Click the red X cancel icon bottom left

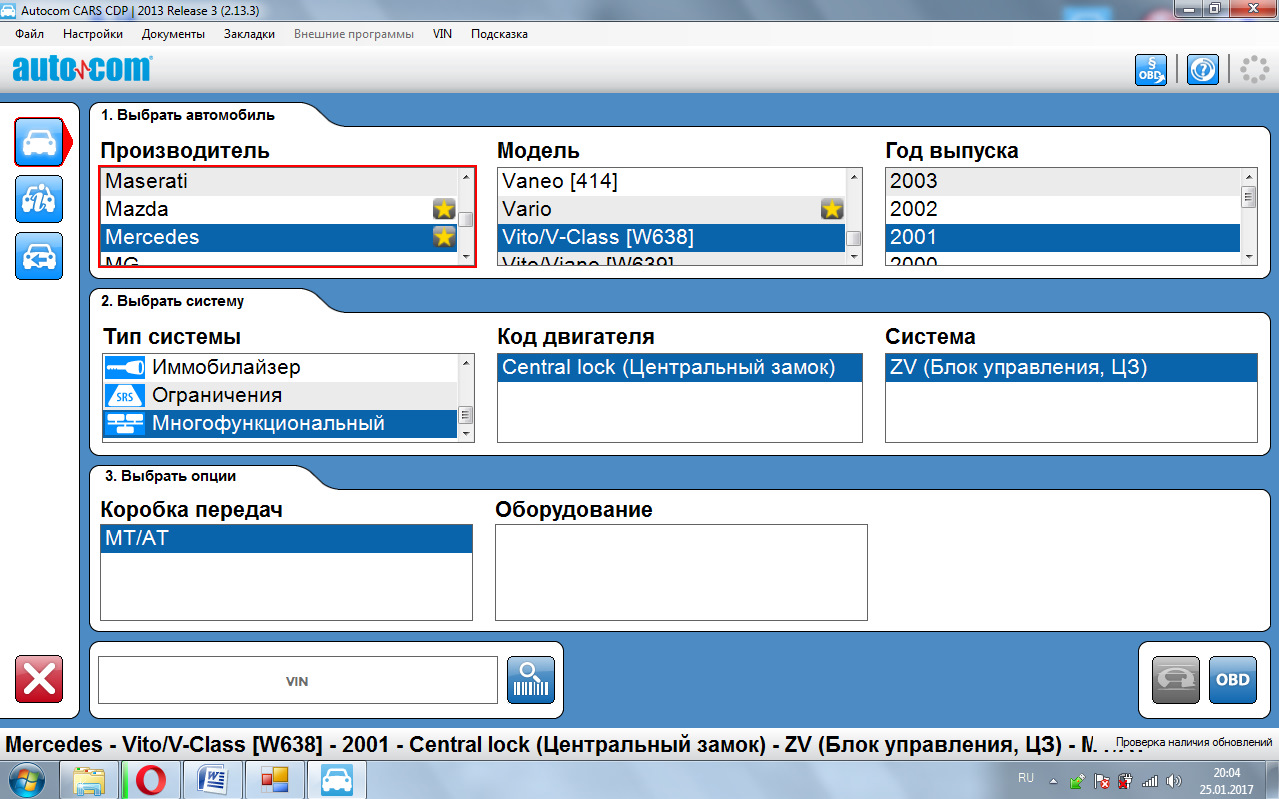(x=38, y=679)
